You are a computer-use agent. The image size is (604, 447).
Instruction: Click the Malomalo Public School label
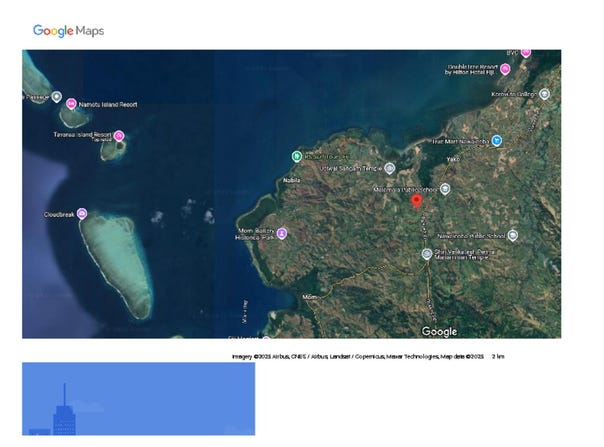pos(405,190)
